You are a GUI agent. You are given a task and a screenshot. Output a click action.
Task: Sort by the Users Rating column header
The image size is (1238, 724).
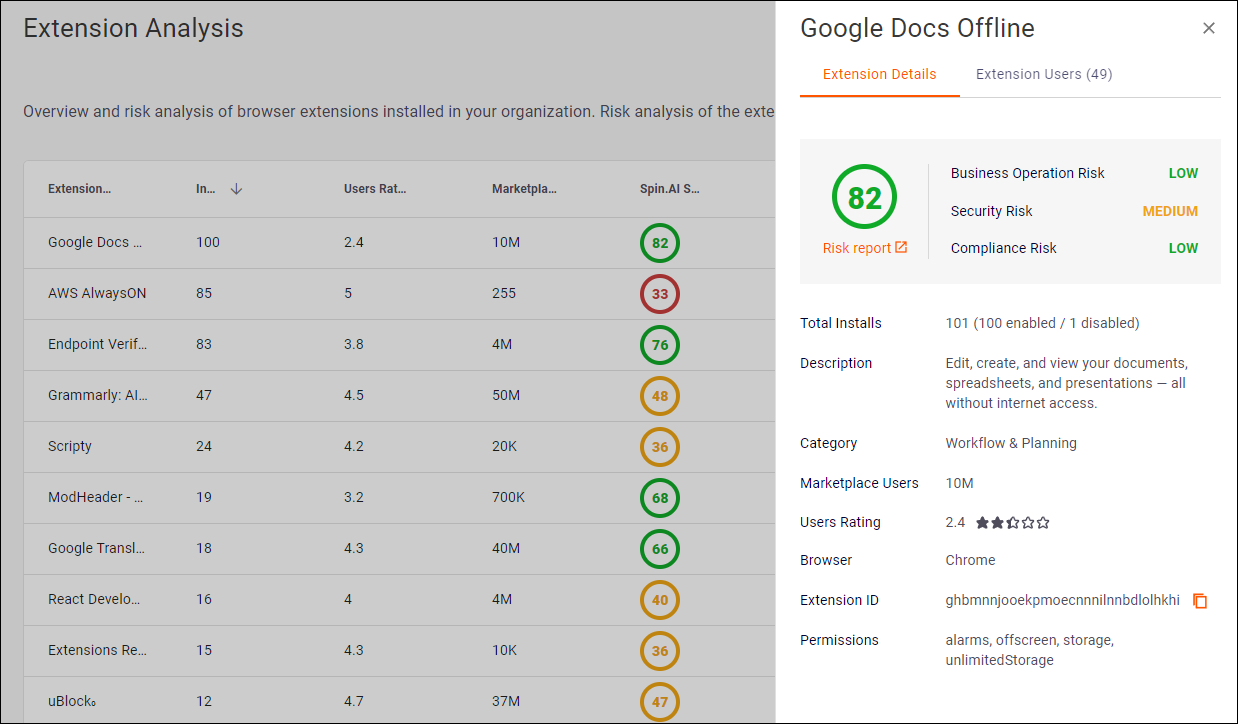[375, 189]
